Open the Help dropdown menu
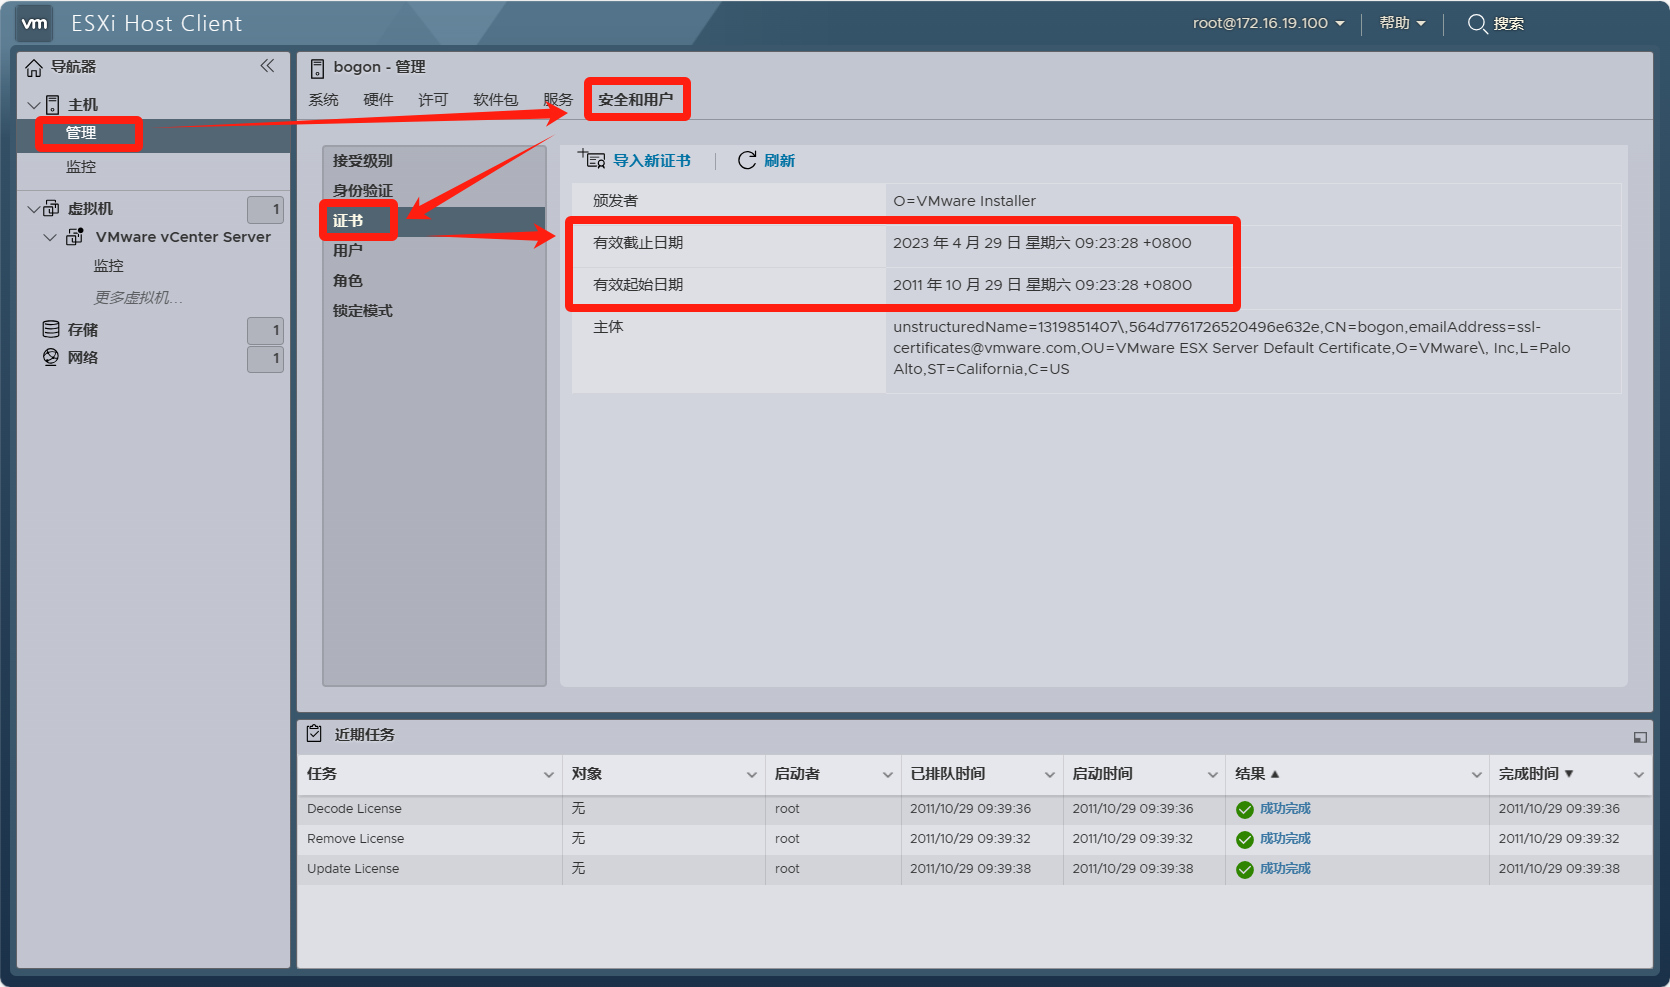The width and height of the screenshot is (1670, 987). (x=1402, y=23)
